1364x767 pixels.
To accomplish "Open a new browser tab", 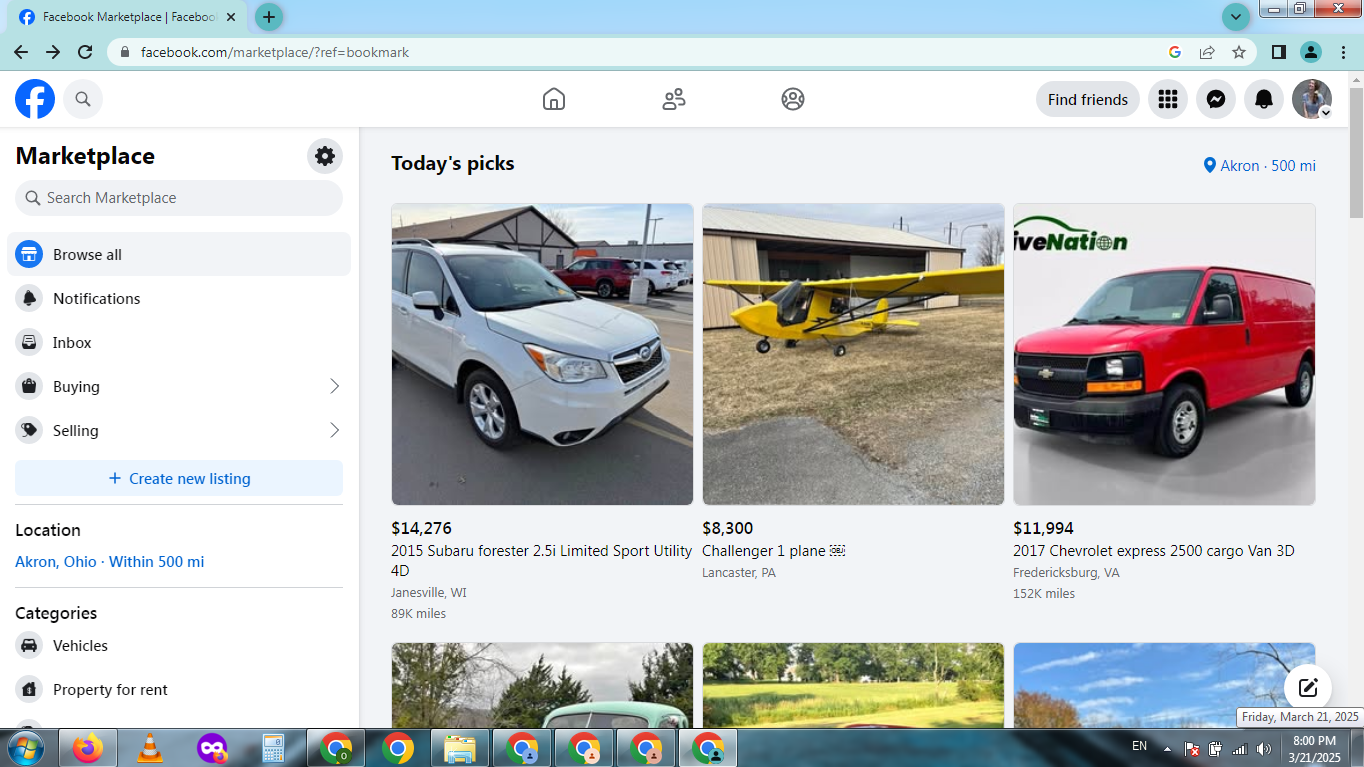I will [x=269, y=17].
